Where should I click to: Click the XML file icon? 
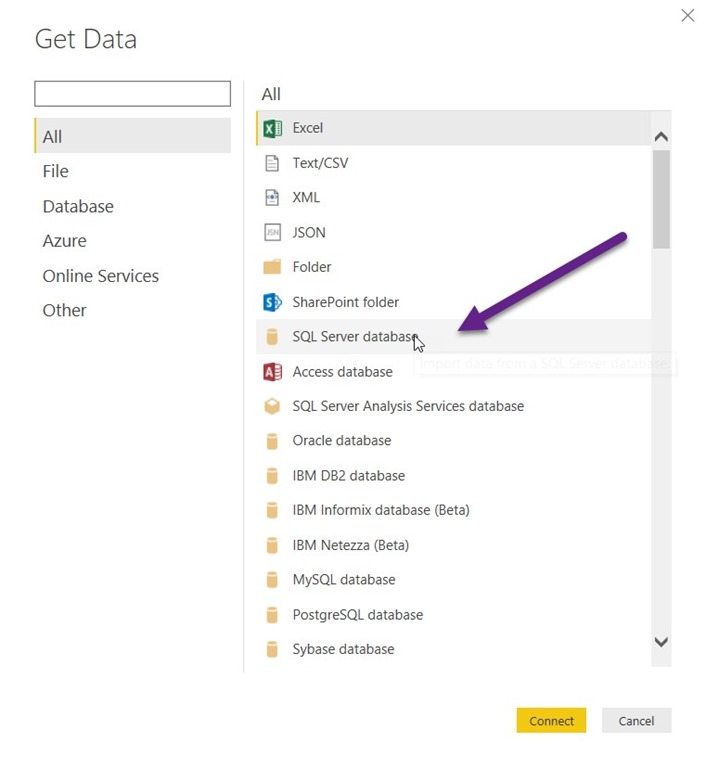[272, 198]
